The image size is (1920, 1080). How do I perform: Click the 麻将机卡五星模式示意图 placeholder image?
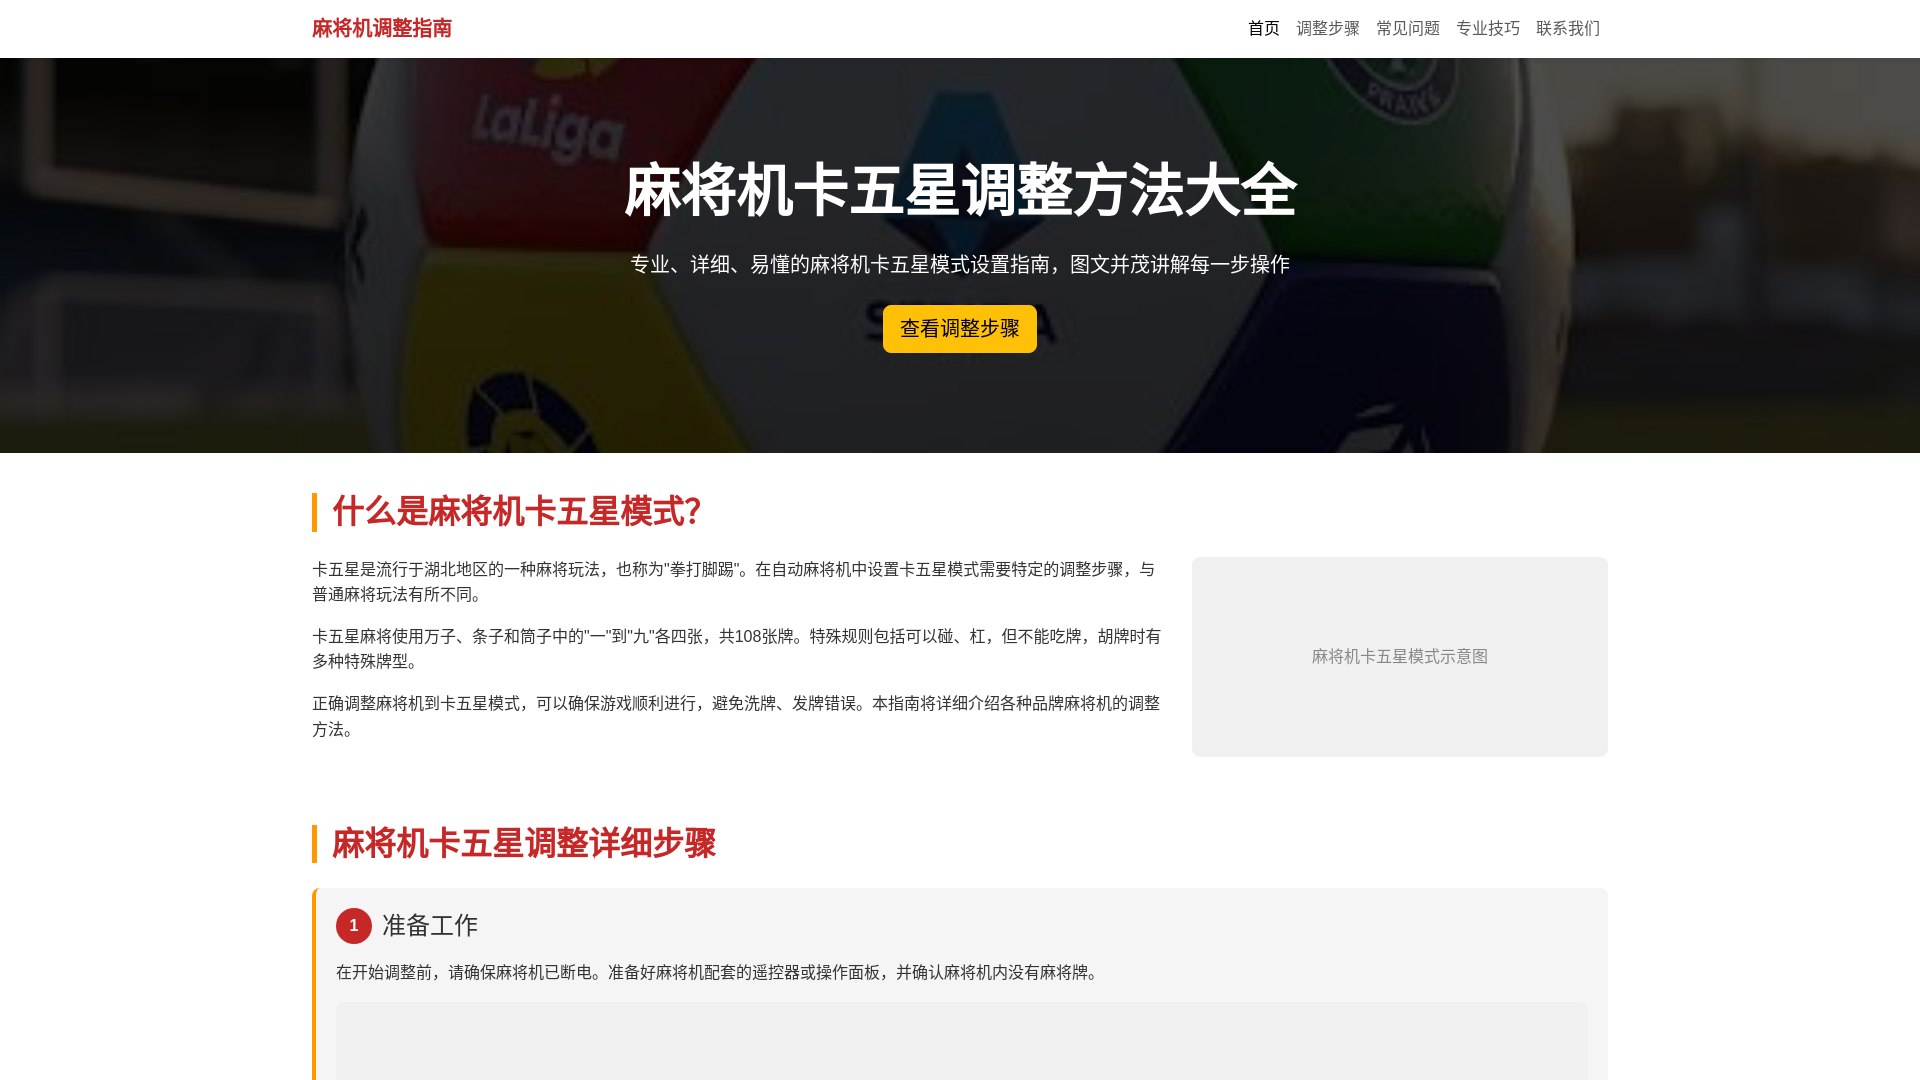pos(1399,657)
